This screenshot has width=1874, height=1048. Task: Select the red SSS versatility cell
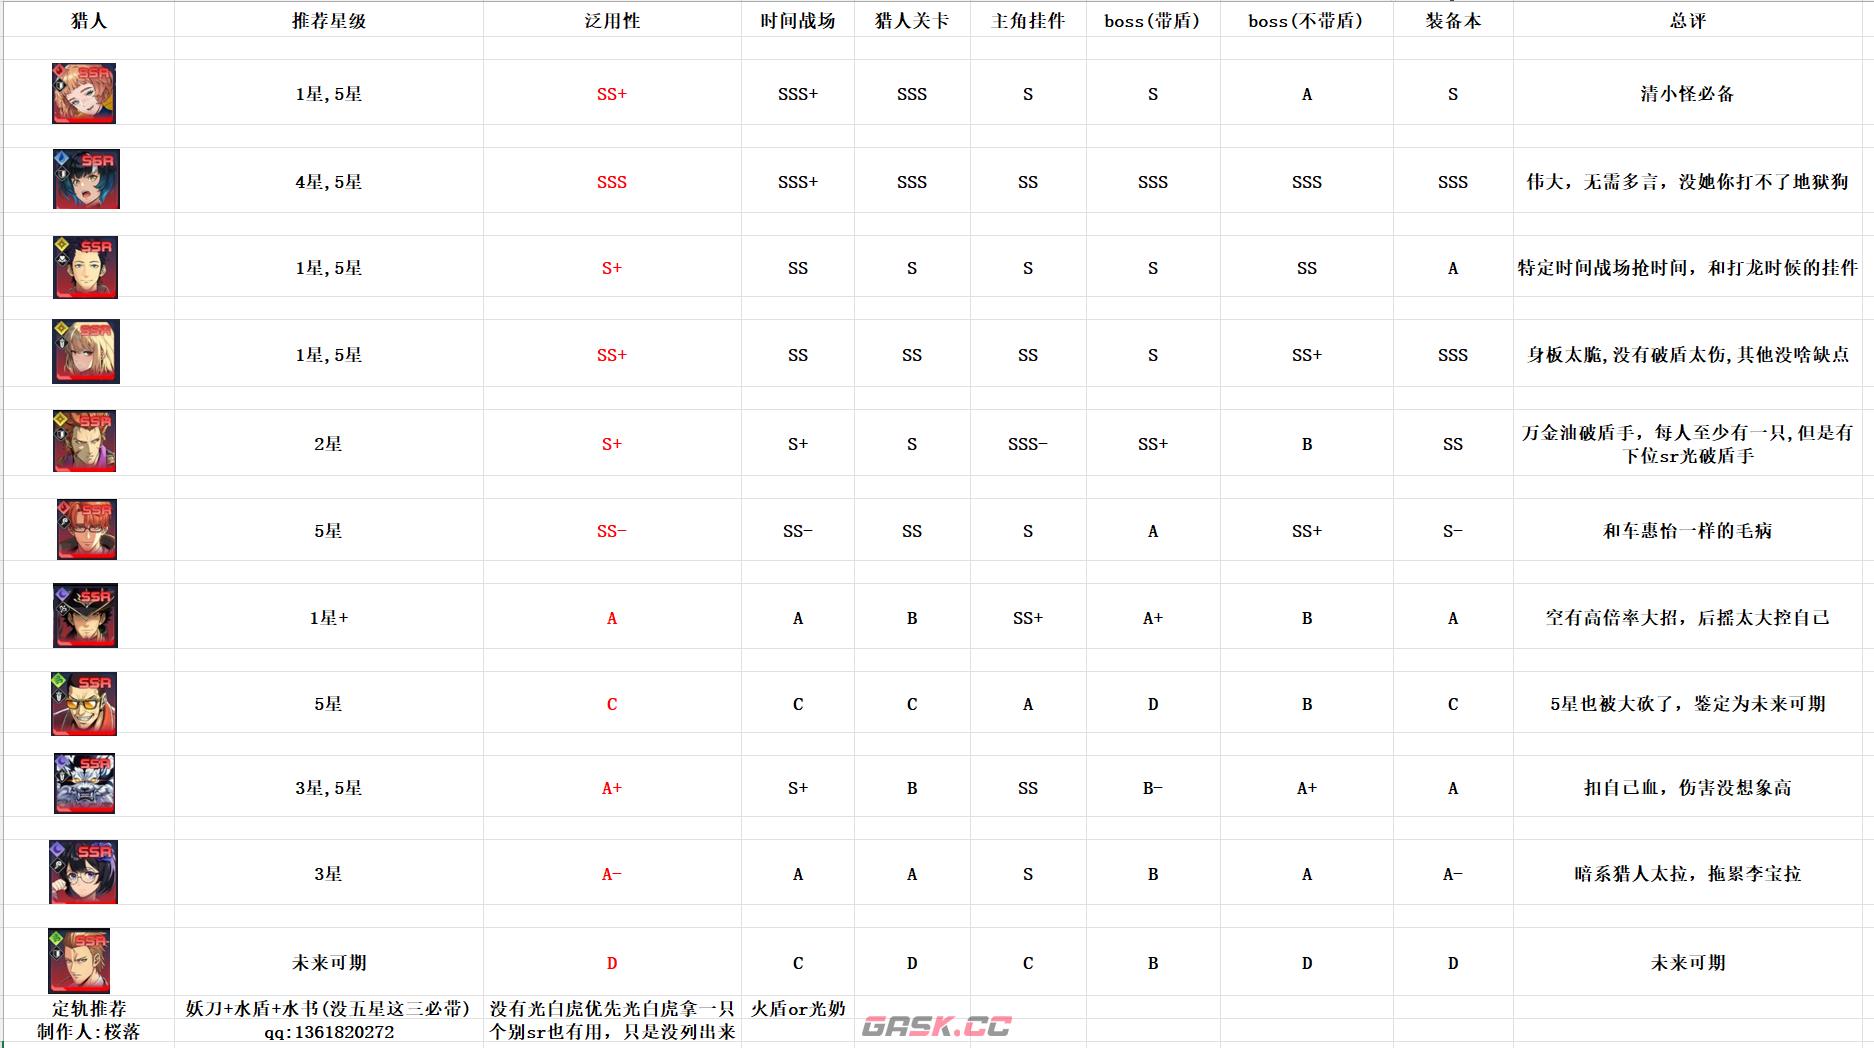pyautogui.click(x=612, y=182)
